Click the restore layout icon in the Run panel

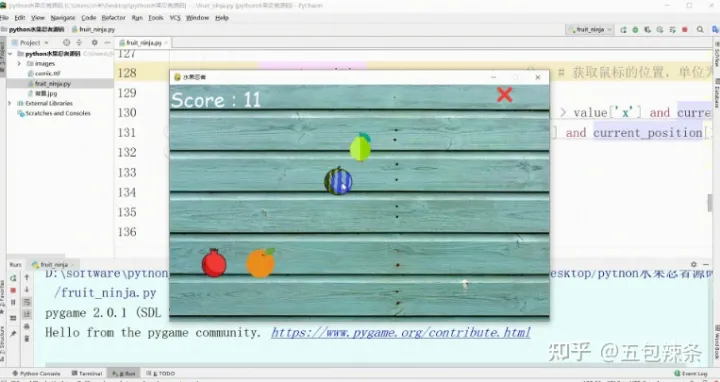tap(13, 318)
